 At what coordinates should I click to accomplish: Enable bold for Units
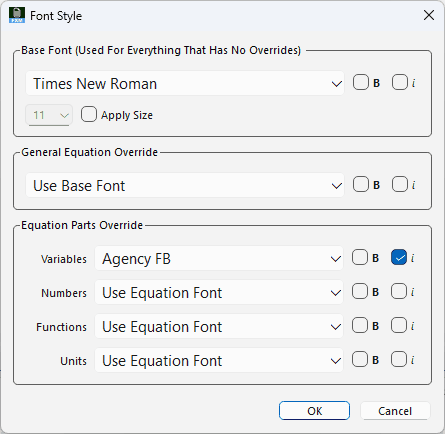(x=360, y=359)
